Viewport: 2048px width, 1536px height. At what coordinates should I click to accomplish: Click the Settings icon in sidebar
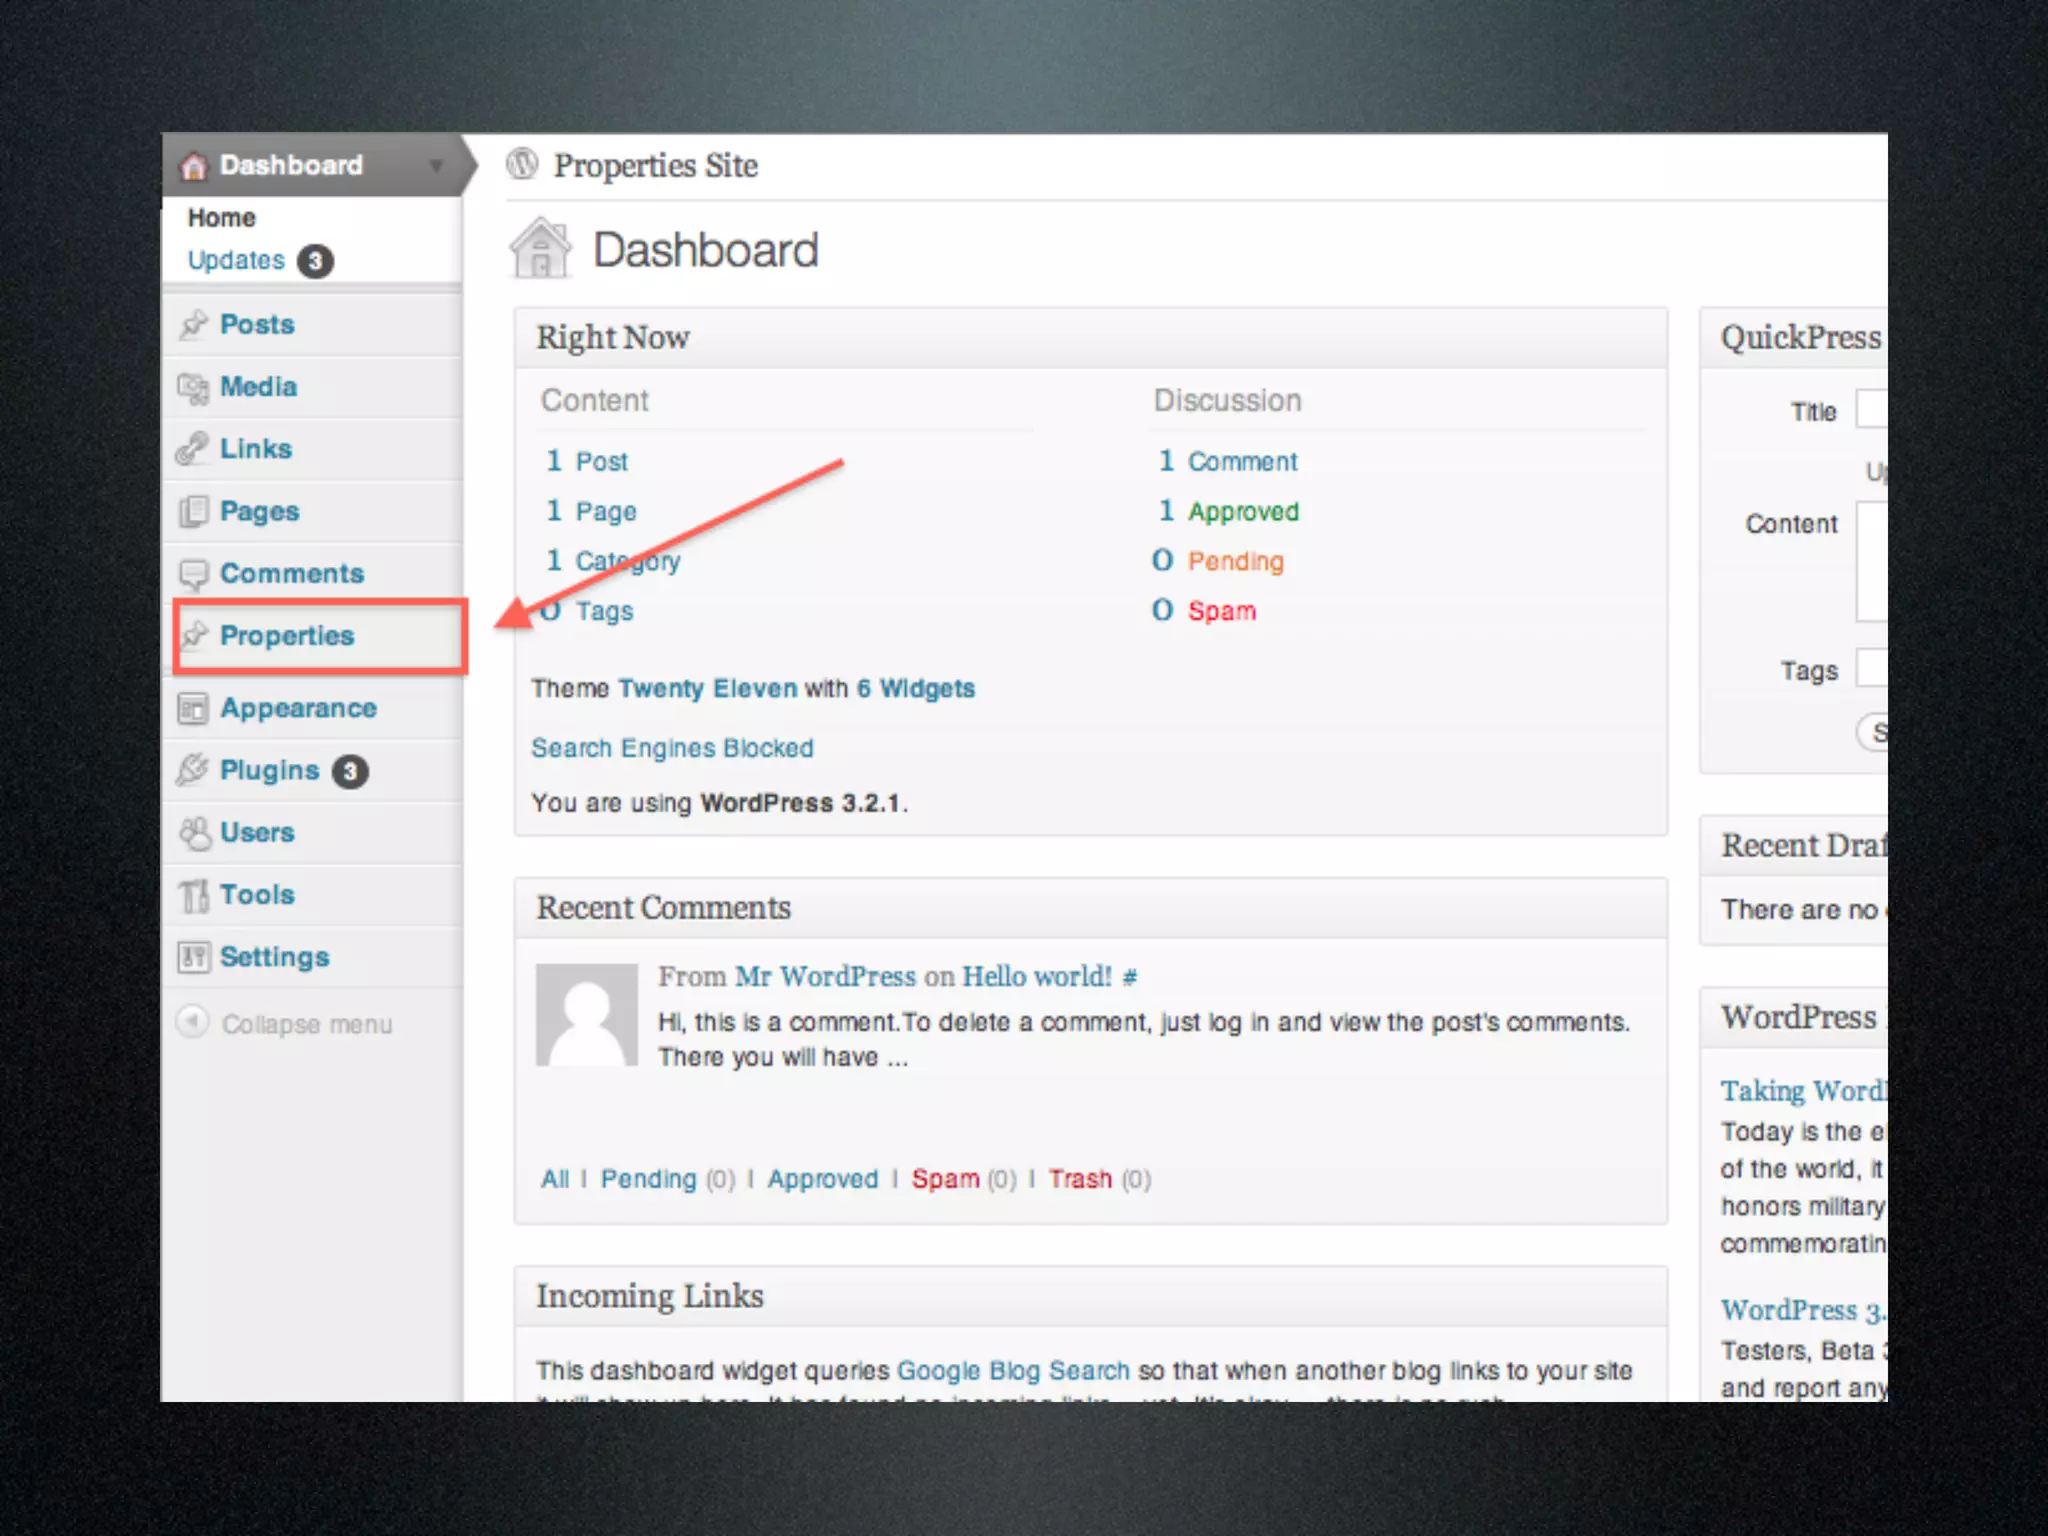pos(193,957)
